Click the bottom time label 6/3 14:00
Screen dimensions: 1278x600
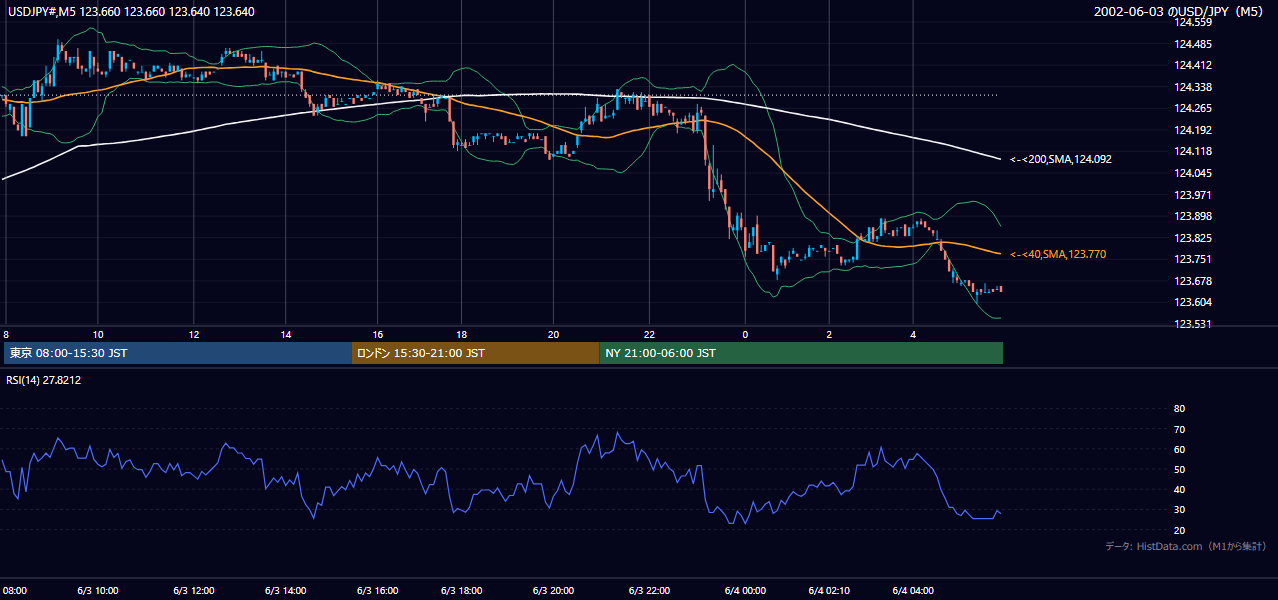pos(284,591)
